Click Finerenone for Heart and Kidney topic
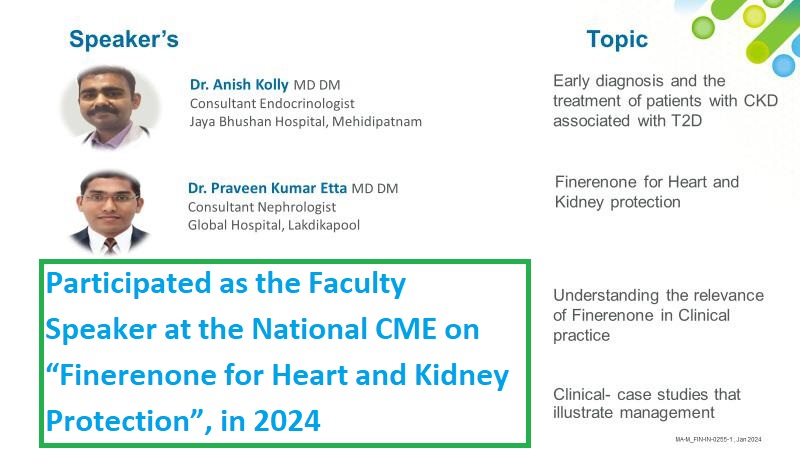Image resolution: width=800 pixels, height=450 pixels. pos(647,192)
